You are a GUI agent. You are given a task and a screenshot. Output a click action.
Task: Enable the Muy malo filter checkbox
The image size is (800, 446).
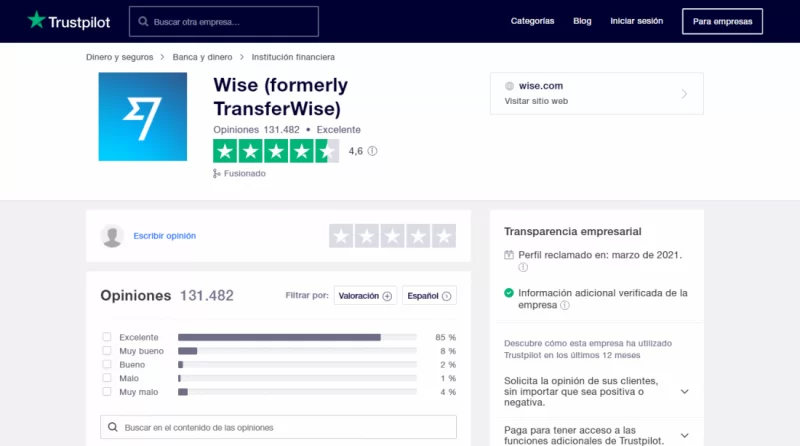(x=107, y=392)
